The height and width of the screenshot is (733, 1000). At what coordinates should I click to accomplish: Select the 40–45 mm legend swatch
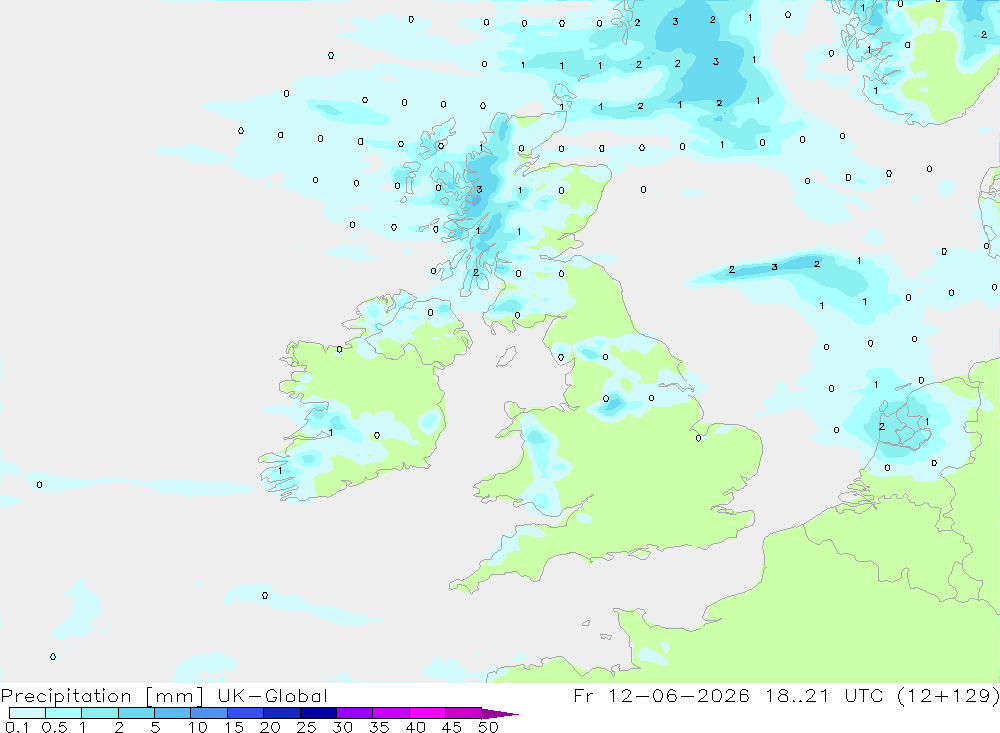coord(427,713)
